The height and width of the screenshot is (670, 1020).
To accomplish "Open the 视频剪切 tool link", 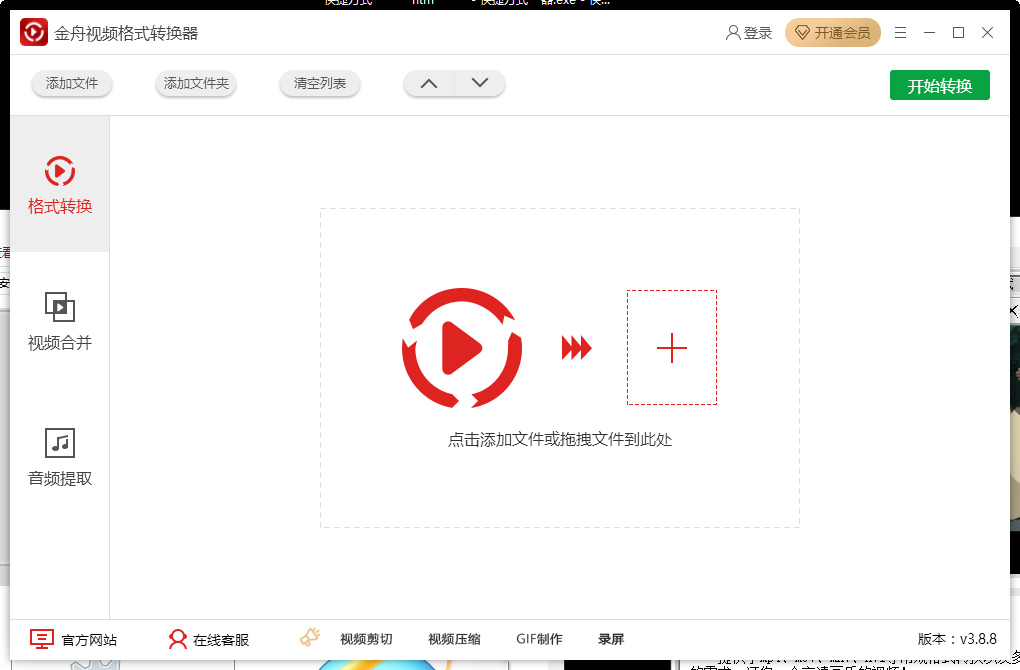I will 366,639.
